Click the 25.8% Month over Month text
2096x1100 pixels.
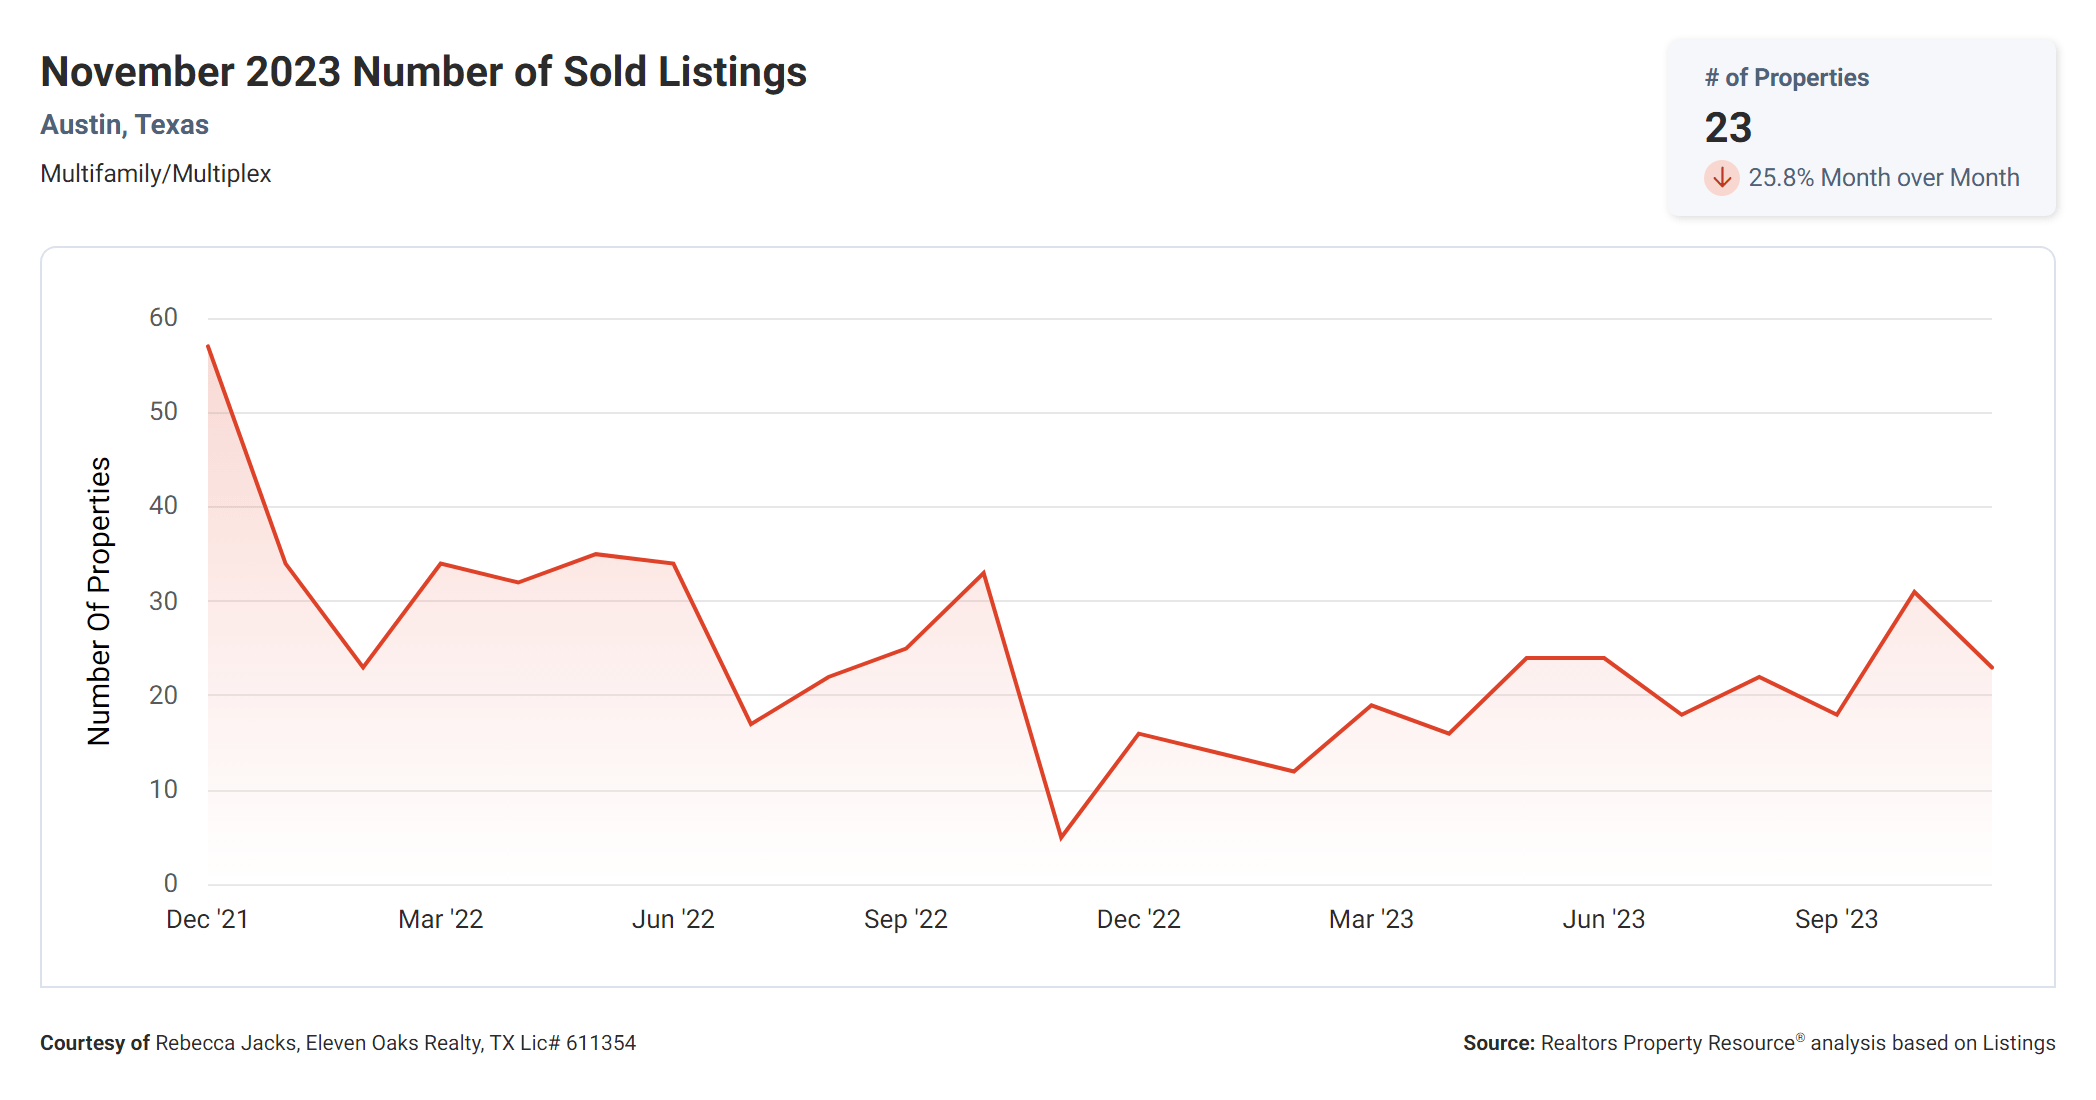[x=1883, y=178]
